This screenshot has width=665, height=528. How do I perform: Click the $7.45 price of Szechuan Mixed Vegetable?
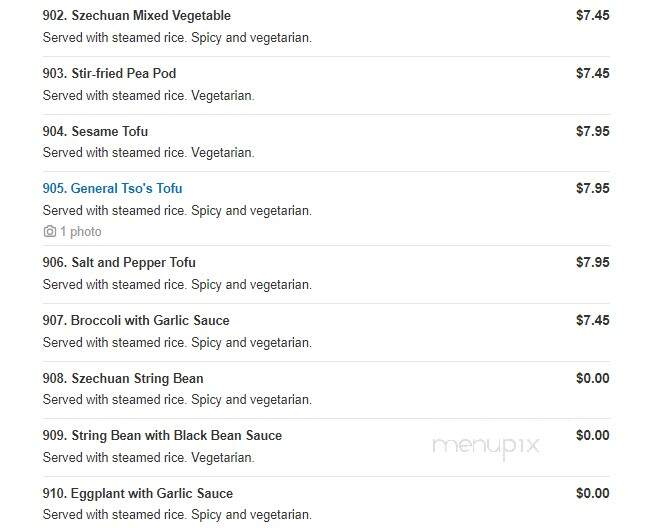tap(592, 16)
